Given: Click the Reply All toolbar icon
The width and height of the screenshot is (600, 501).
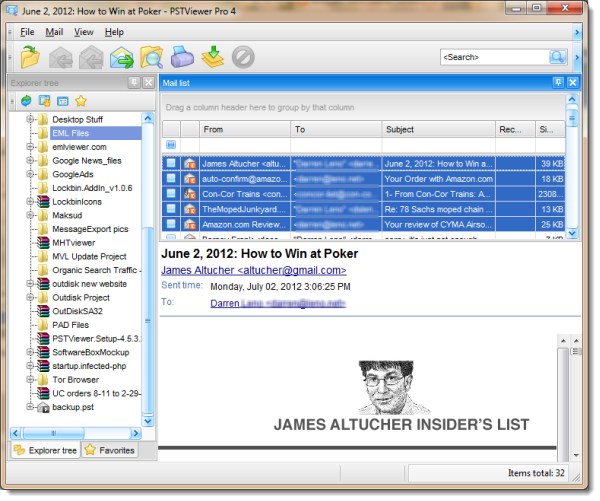Looking at the screenshot, I should (x=91, y=57).
